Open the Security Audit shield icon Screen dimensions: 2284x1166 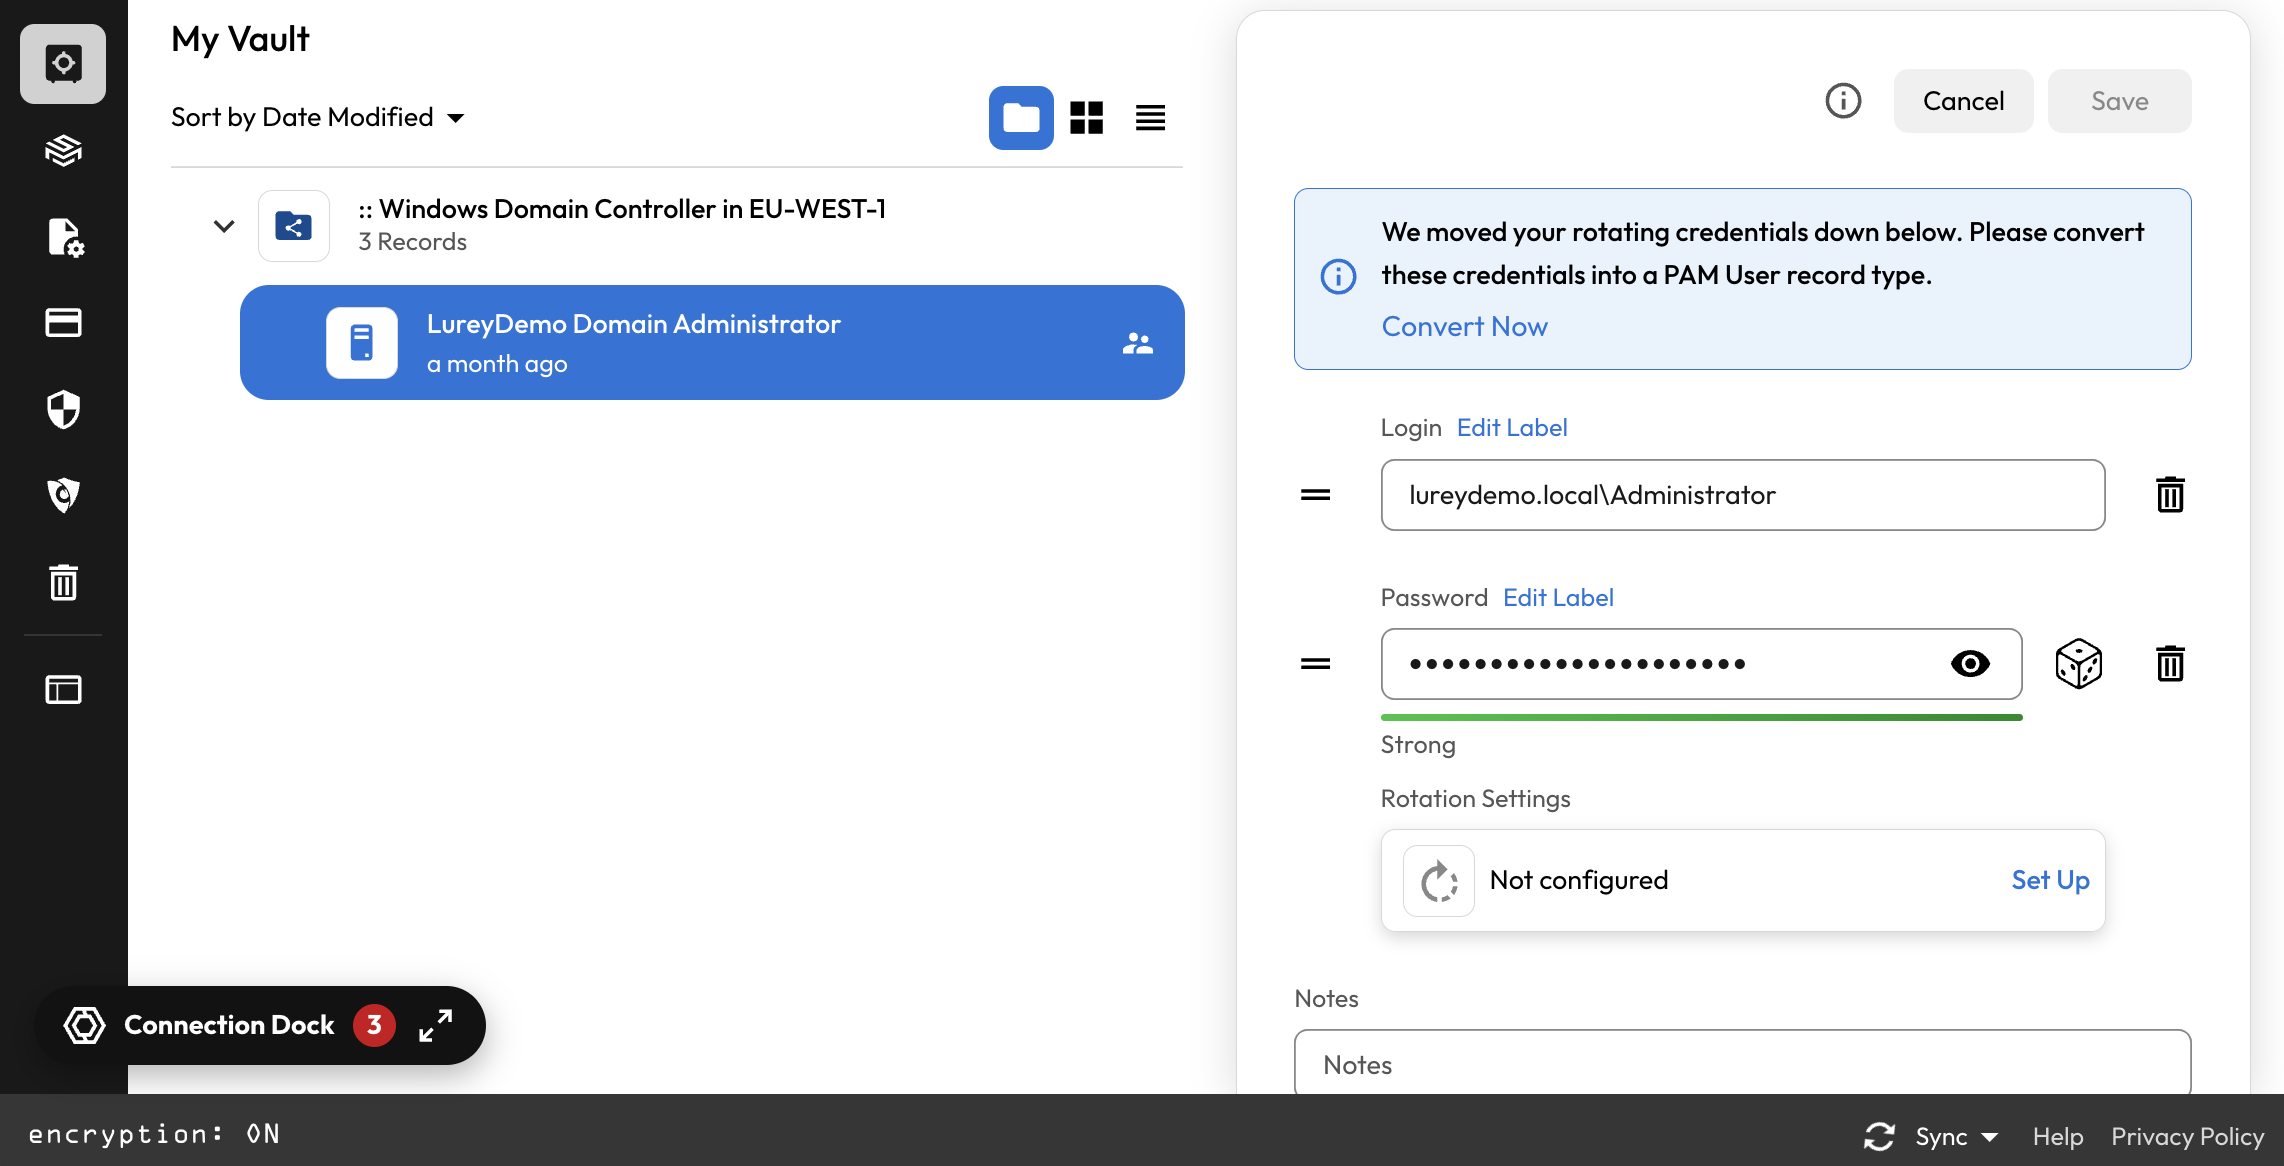point(63,409)
